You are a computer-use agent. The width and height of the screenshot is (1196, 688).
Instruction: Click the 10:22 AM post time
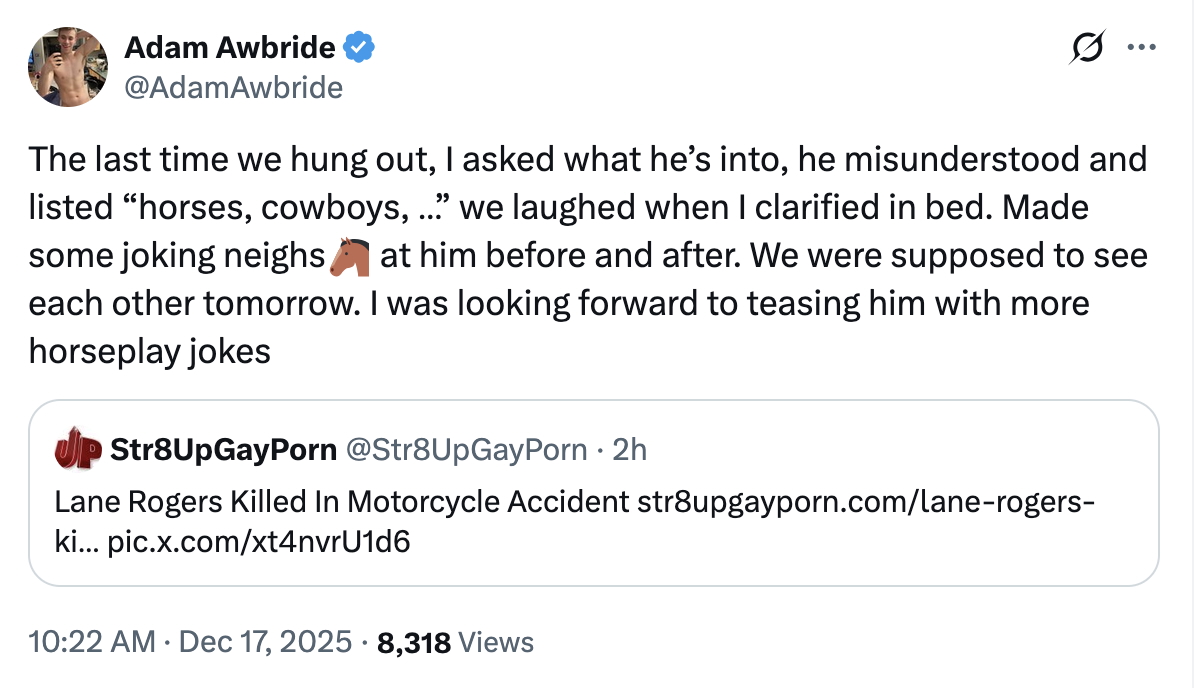(x=91, y=641)
